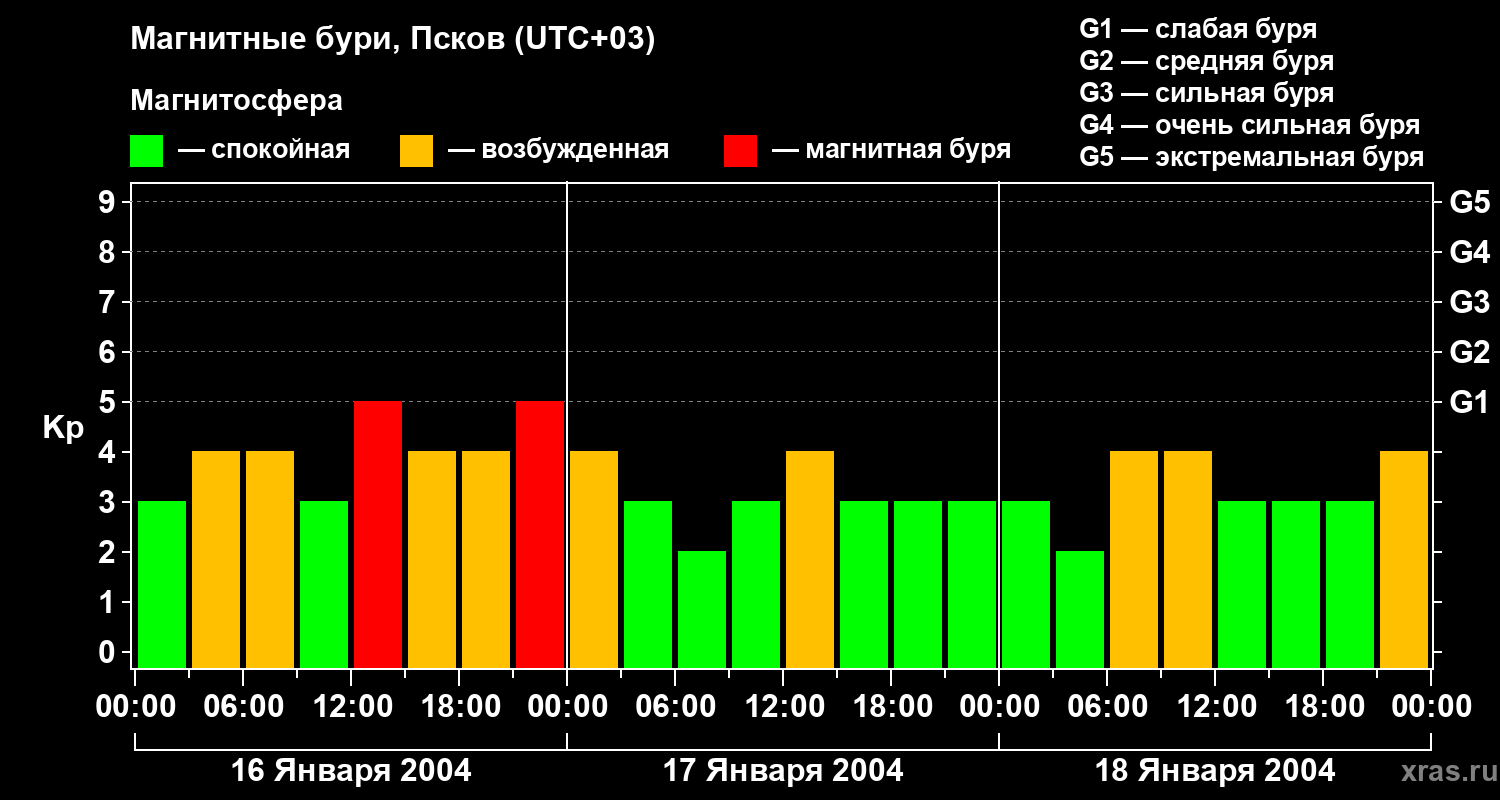Viewport: 1500px width, 800px height.
Task: Click the green bar for 12:00–15:00 on 18 January
Action: click(x=1242, y=584)
